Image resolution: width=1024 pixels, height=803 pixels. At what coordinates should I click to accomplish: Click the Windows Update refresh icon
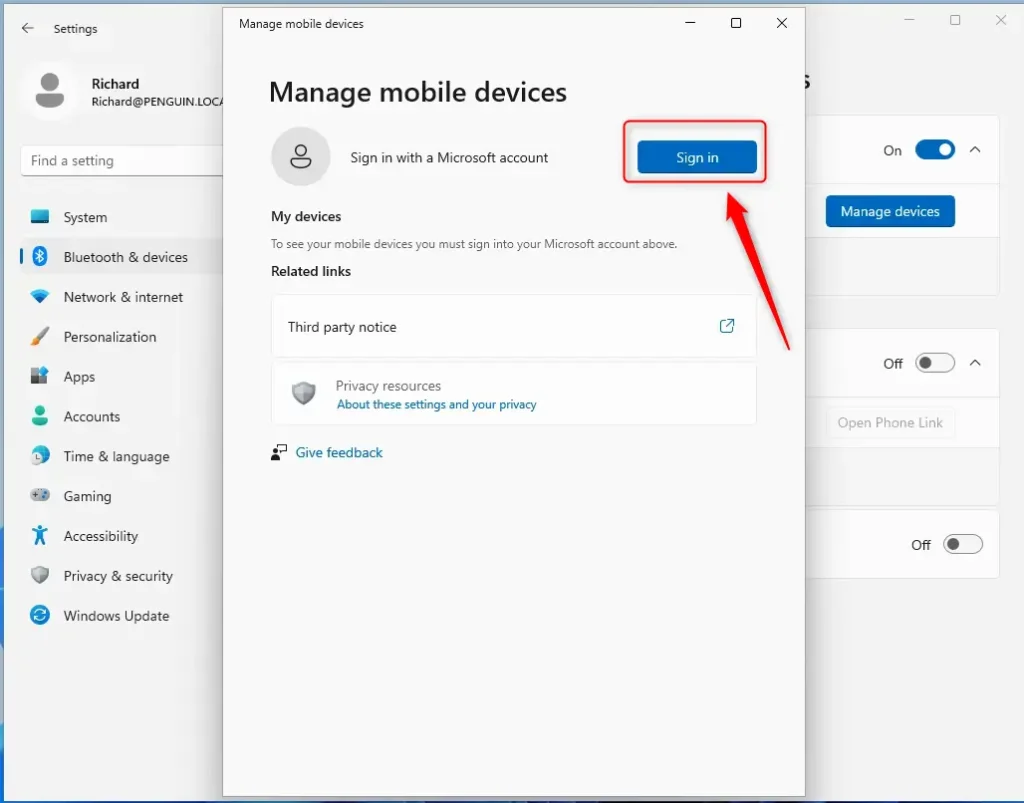click(x=40, y=615)
